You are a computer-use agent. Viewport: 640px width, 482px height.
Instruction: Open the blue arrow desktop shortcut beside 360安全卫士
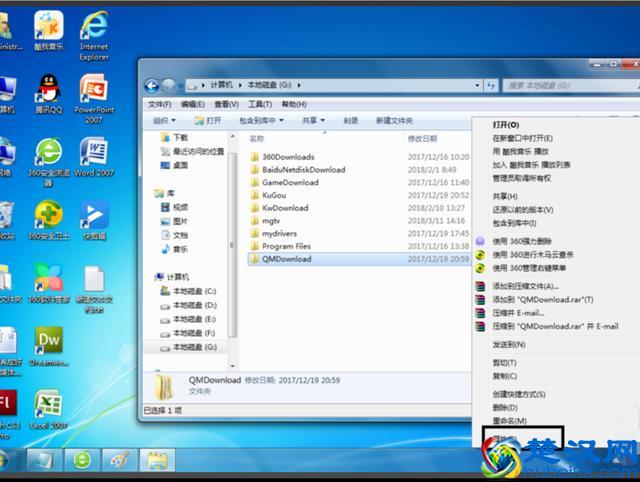click(94, 220)
